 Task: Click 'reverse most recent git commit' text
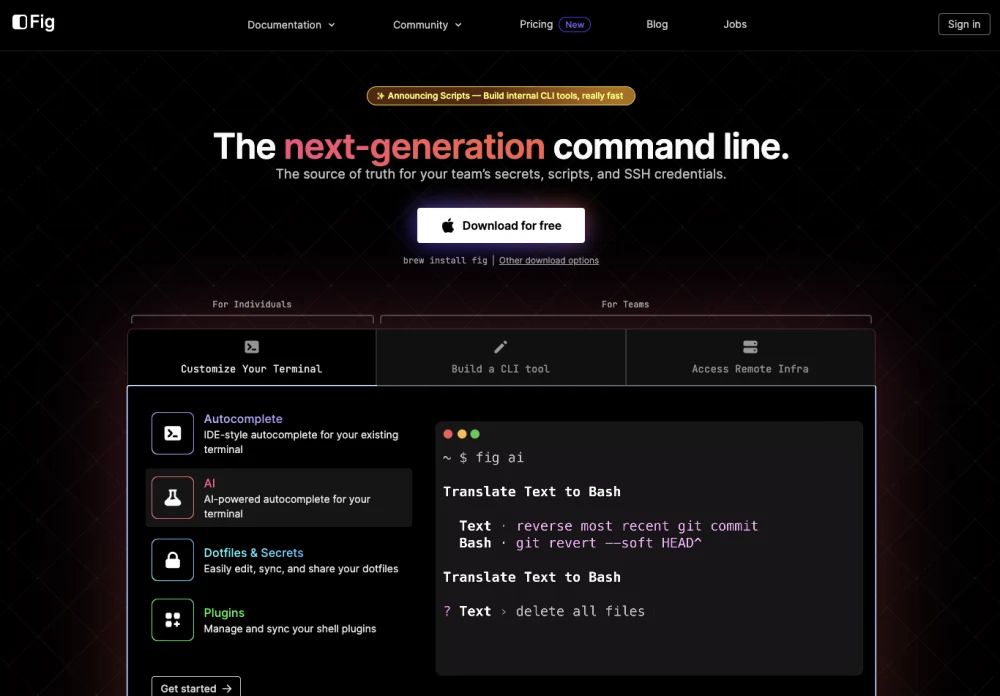click(637, 526)
